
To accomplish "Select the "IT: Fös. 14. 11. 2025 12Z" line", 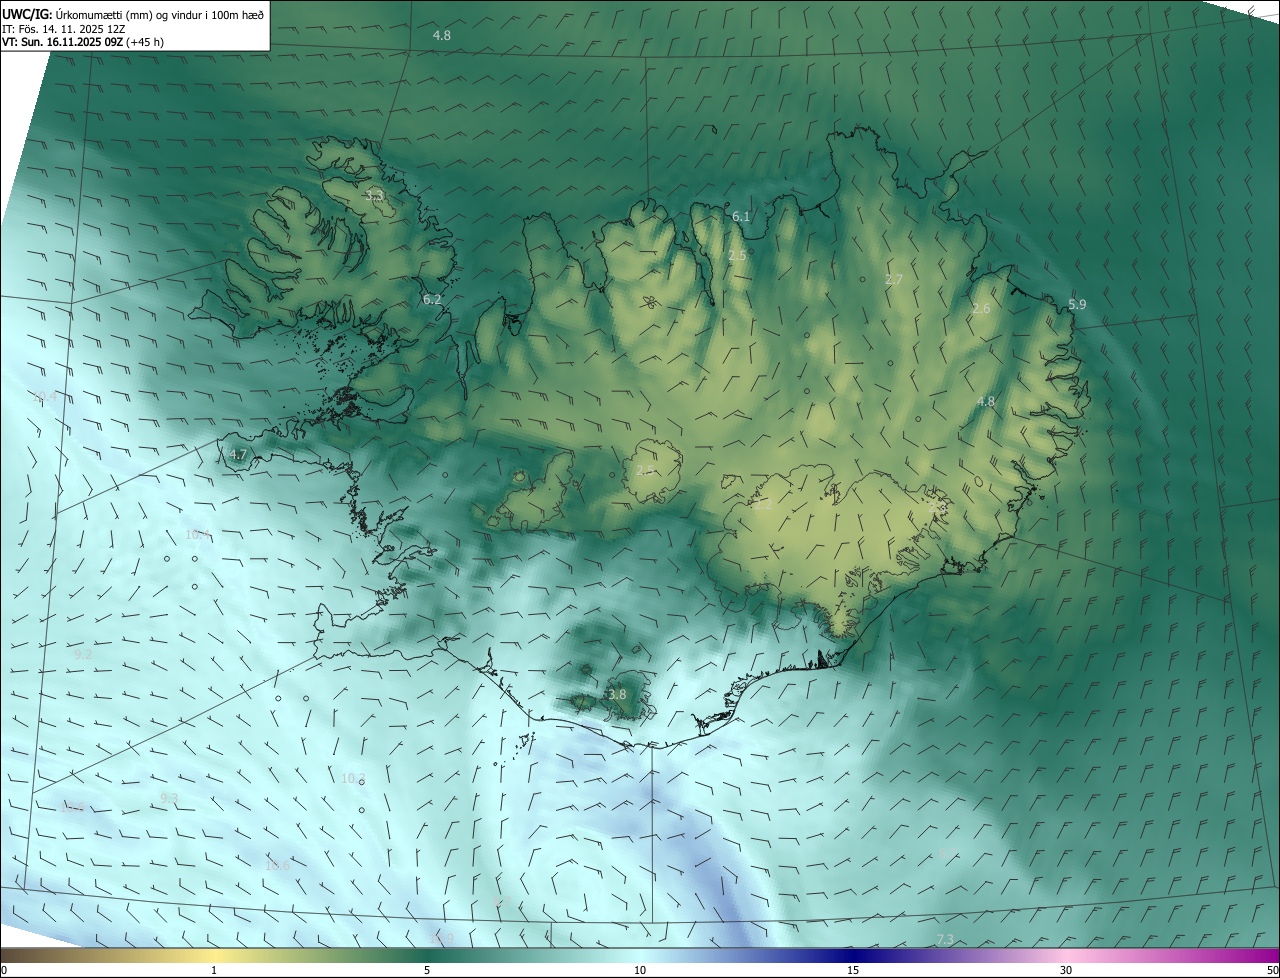I will pos(63,29).
